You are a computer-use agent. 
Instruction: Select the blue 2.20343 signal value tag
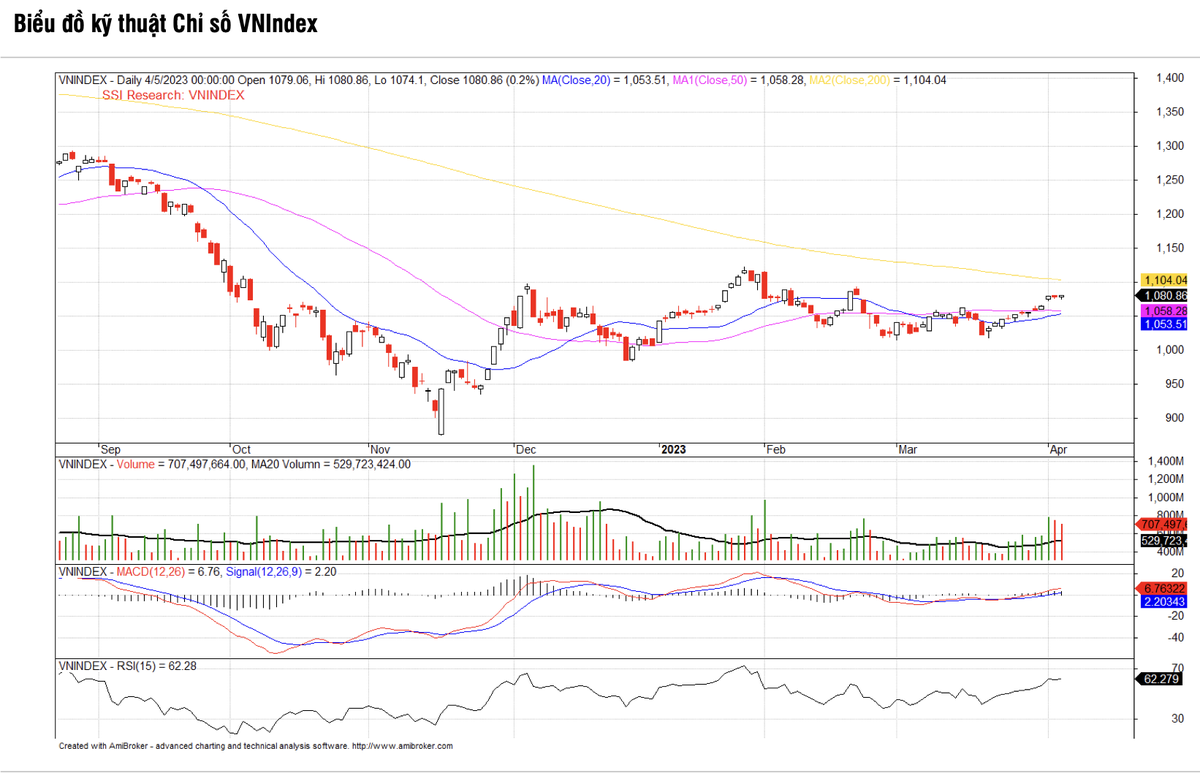pos(1164,601)
